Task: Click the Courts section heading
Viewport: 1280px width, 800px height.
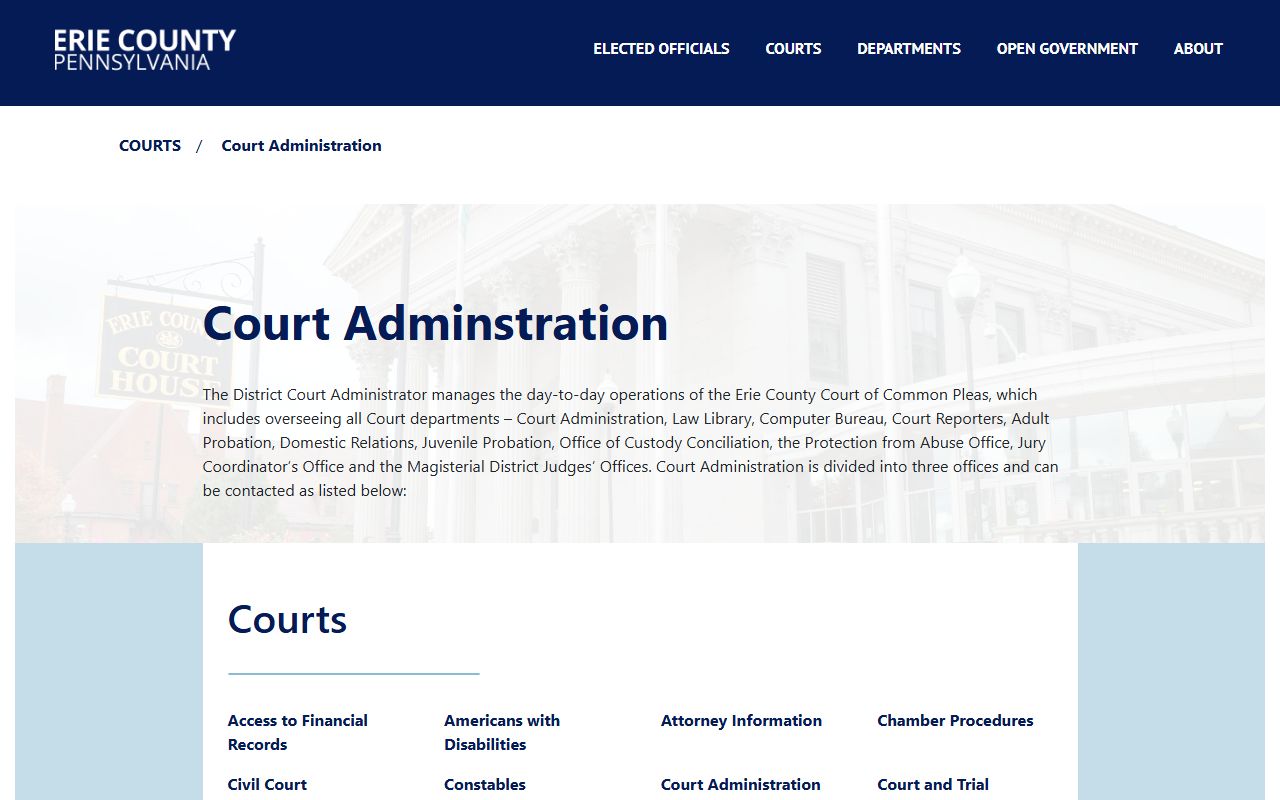Action: (x=287, y=619)
